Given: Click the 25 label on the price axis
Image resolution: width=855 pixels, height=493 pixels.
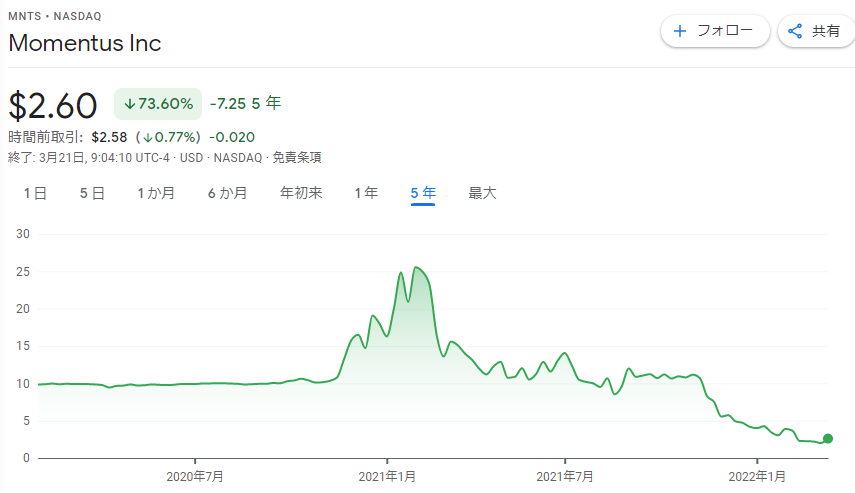Looking at the screenshot, I should coord(23,272).
